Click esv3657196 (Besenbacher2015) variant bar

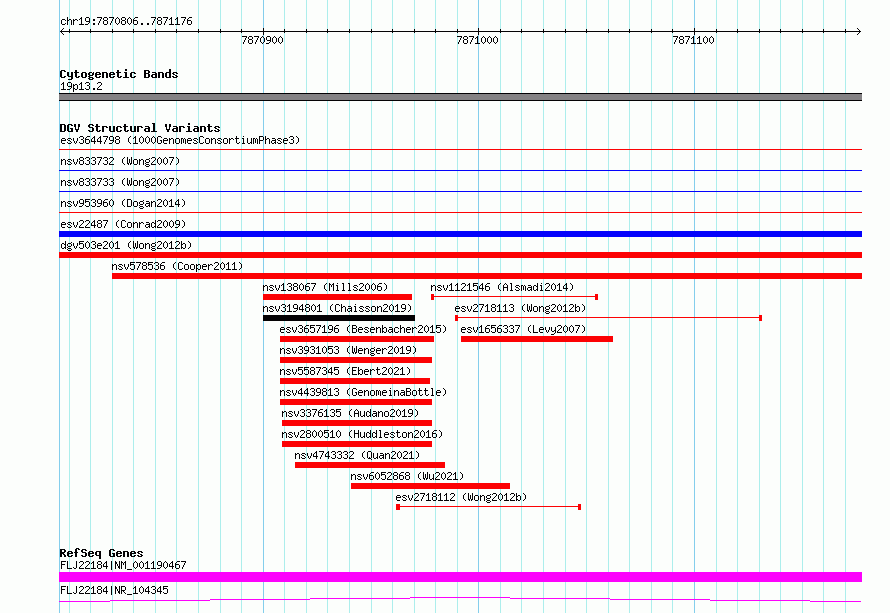[x=357, y=339]
